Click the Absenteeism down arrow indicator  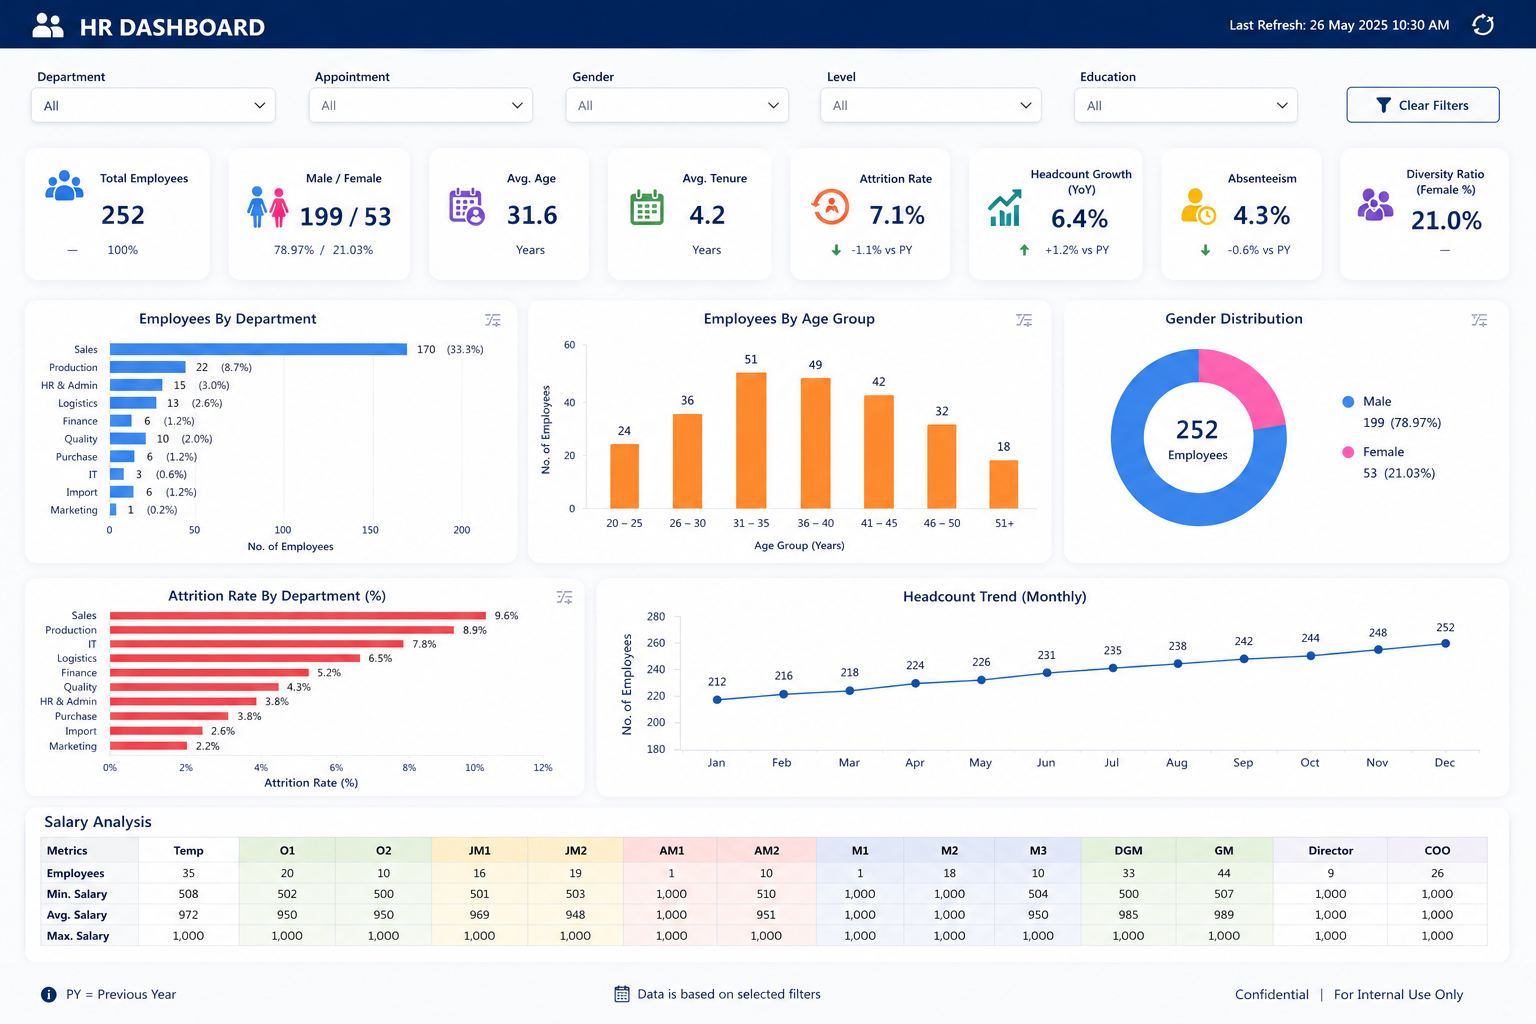click(x=1205, y=250)
